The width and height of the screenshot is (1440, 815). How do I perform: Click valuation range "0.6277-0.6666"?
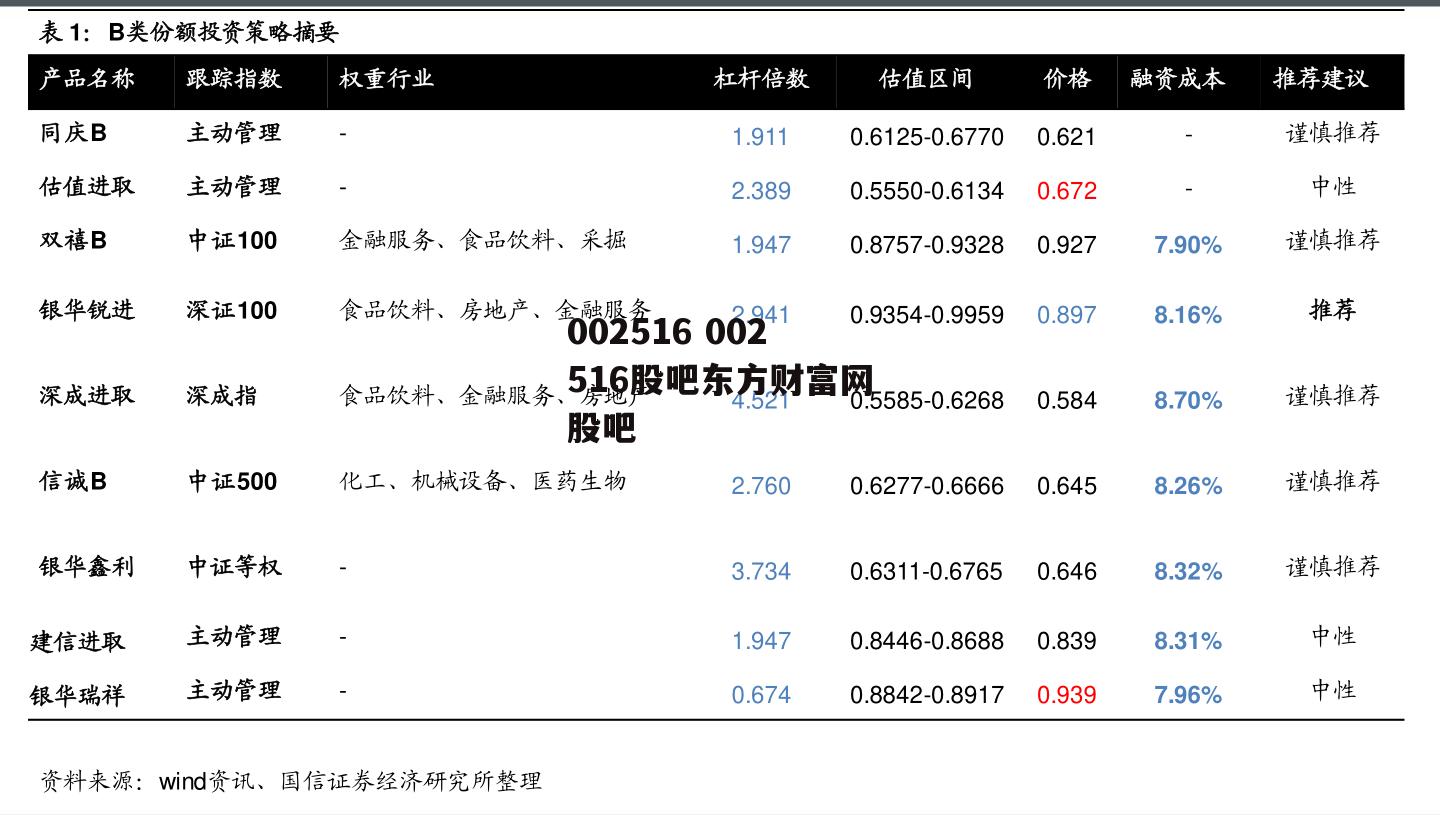927,486
